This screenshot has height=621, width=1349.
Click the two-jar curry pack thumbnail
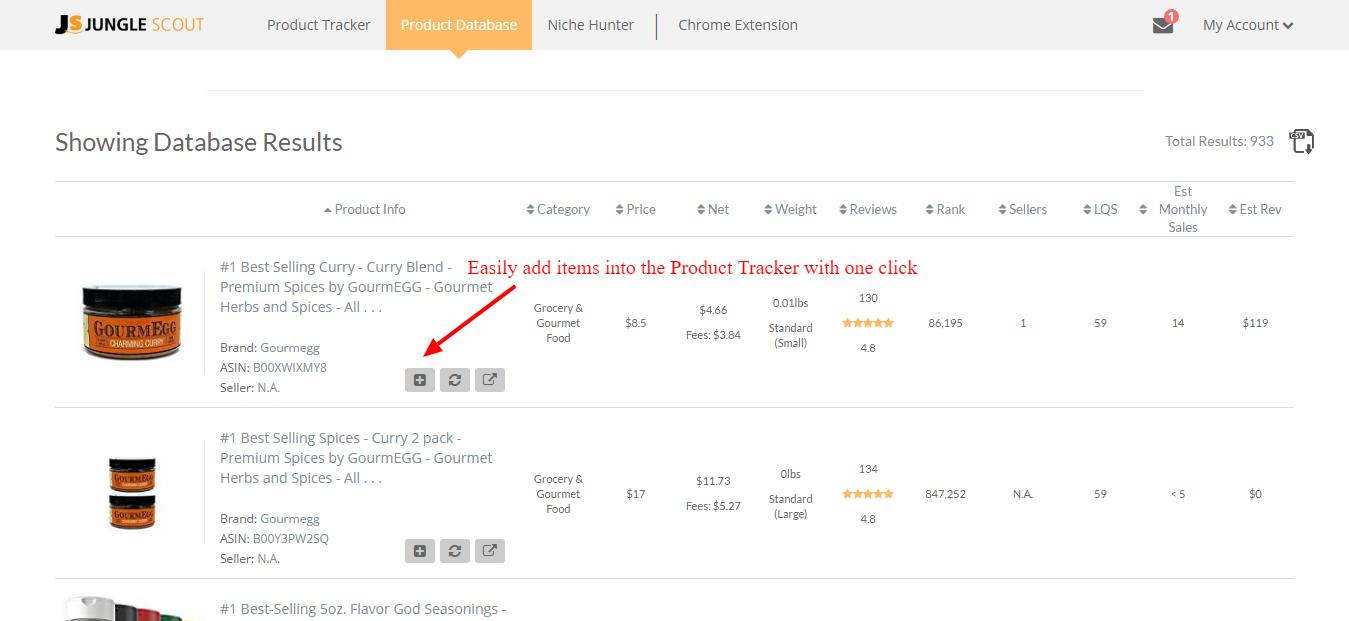[131, 493]
